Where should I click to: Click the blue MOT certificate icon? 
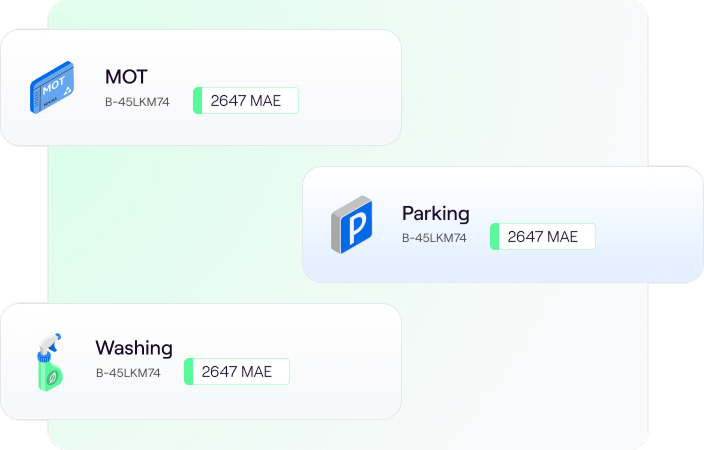(52, 87)
